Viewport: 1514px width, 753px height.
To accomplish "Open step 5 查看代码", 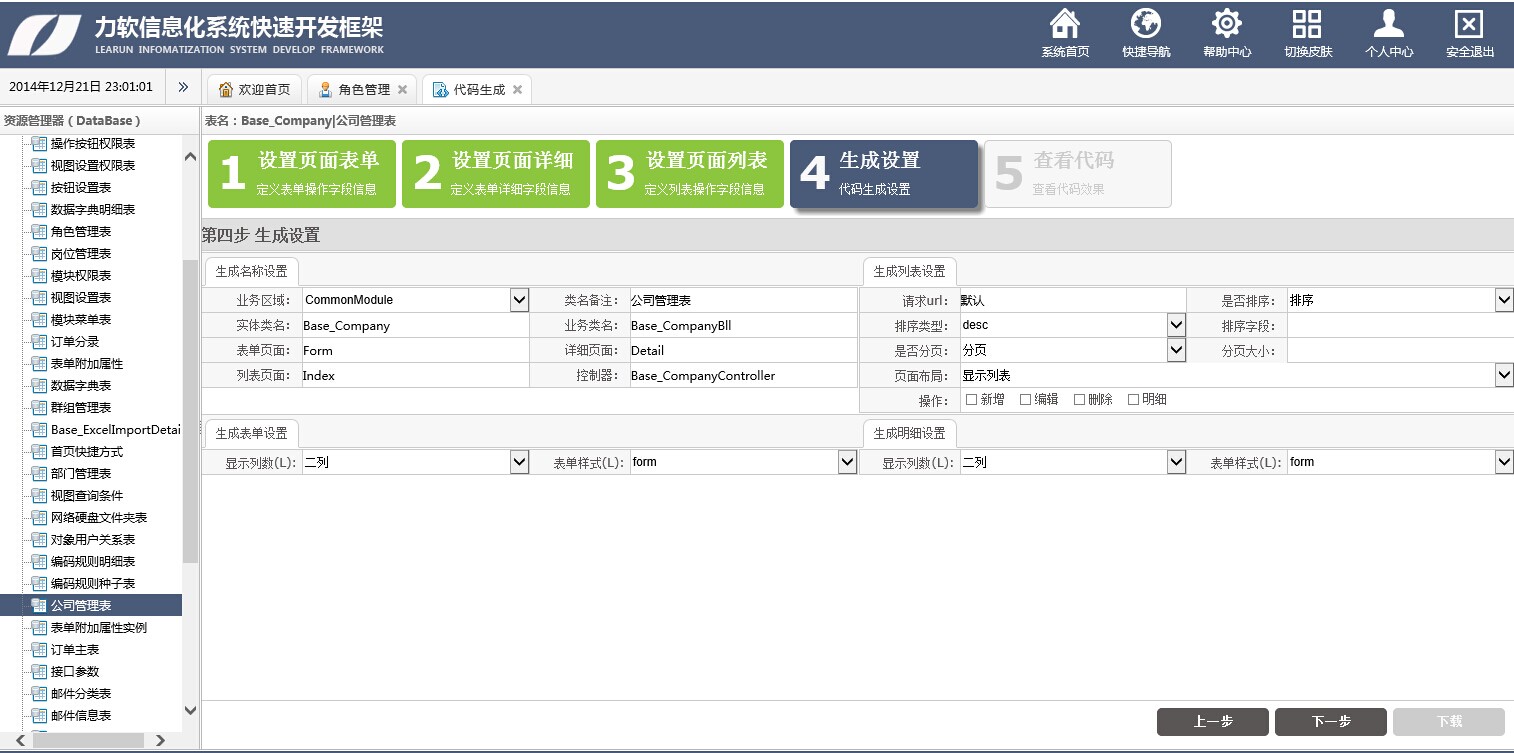I will coord(1078,174).
